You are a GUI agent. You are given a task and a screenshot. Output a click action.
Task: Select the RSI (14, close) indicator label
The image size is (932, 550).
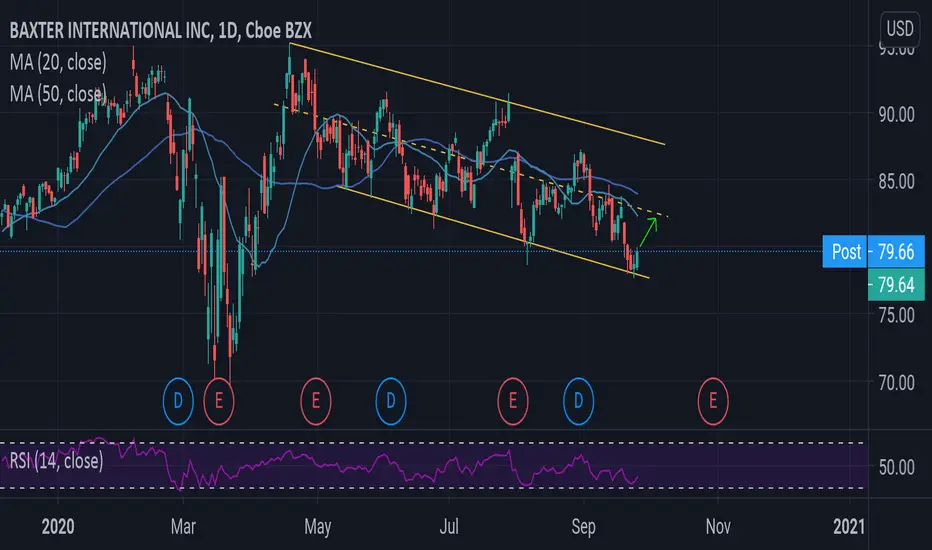(x=56, y=461)
